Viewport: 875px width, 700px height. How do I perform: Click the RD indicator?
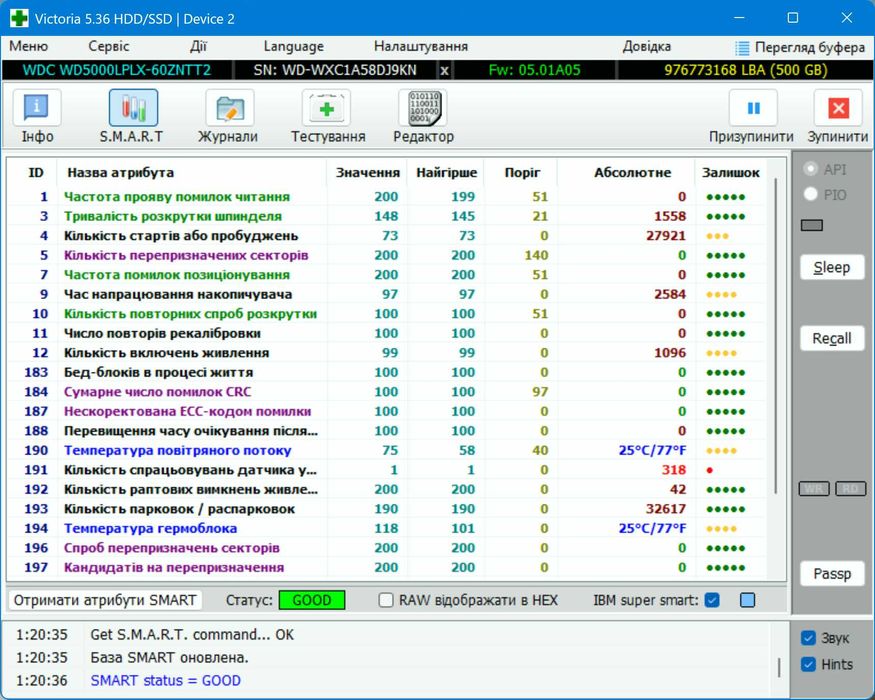850,489
